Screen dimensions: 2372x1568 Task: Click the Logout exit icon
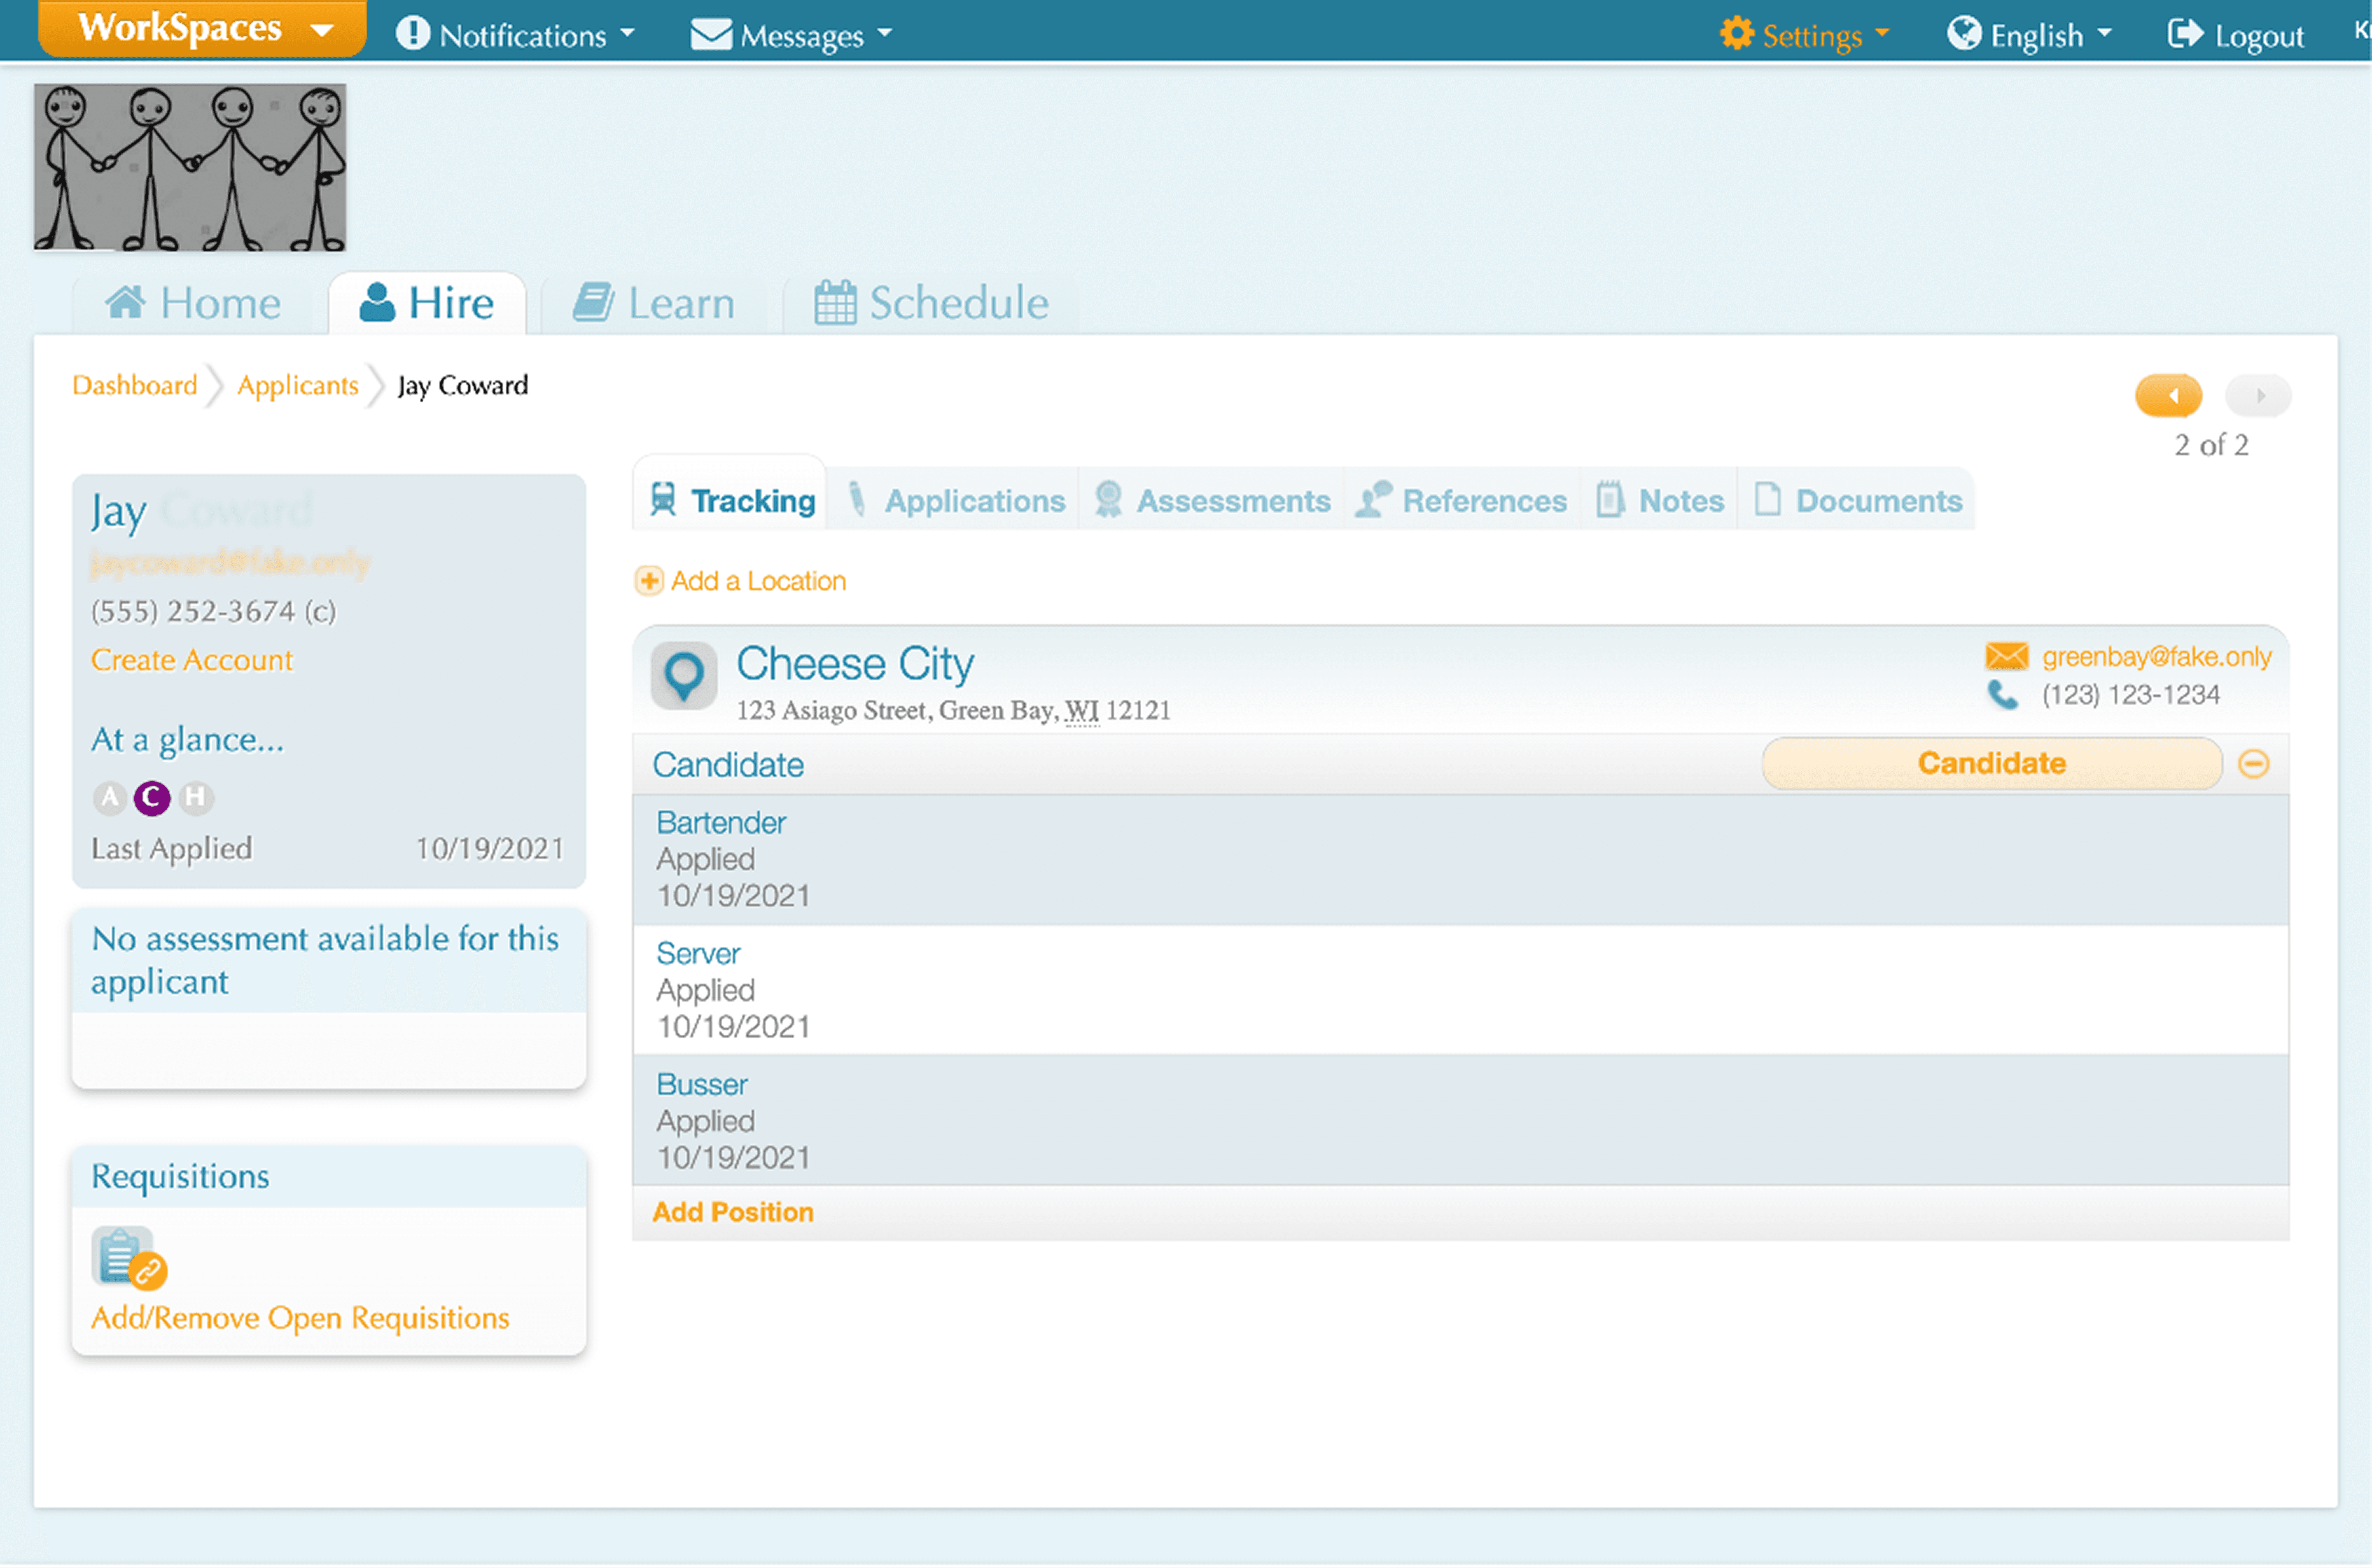[2184, 34]
